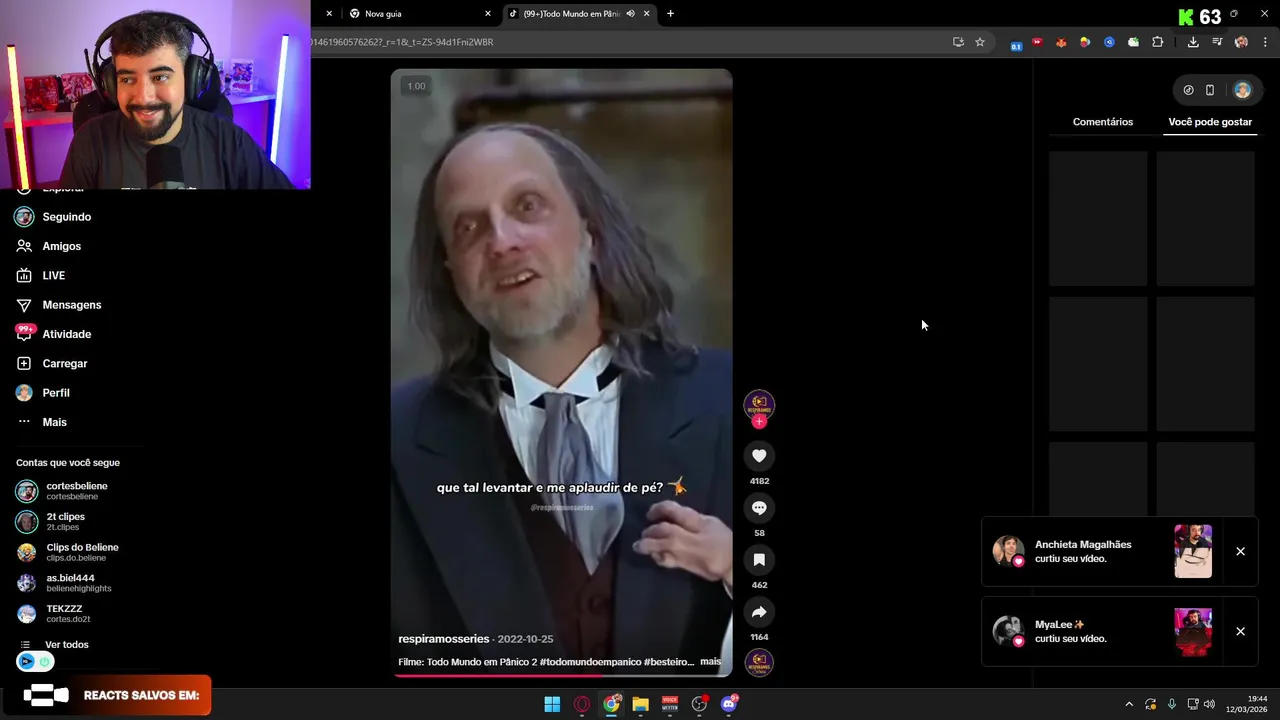Open OBS Studio from the taskbar
Viewport: 1280px width, 720px height.
coord(699,704)
